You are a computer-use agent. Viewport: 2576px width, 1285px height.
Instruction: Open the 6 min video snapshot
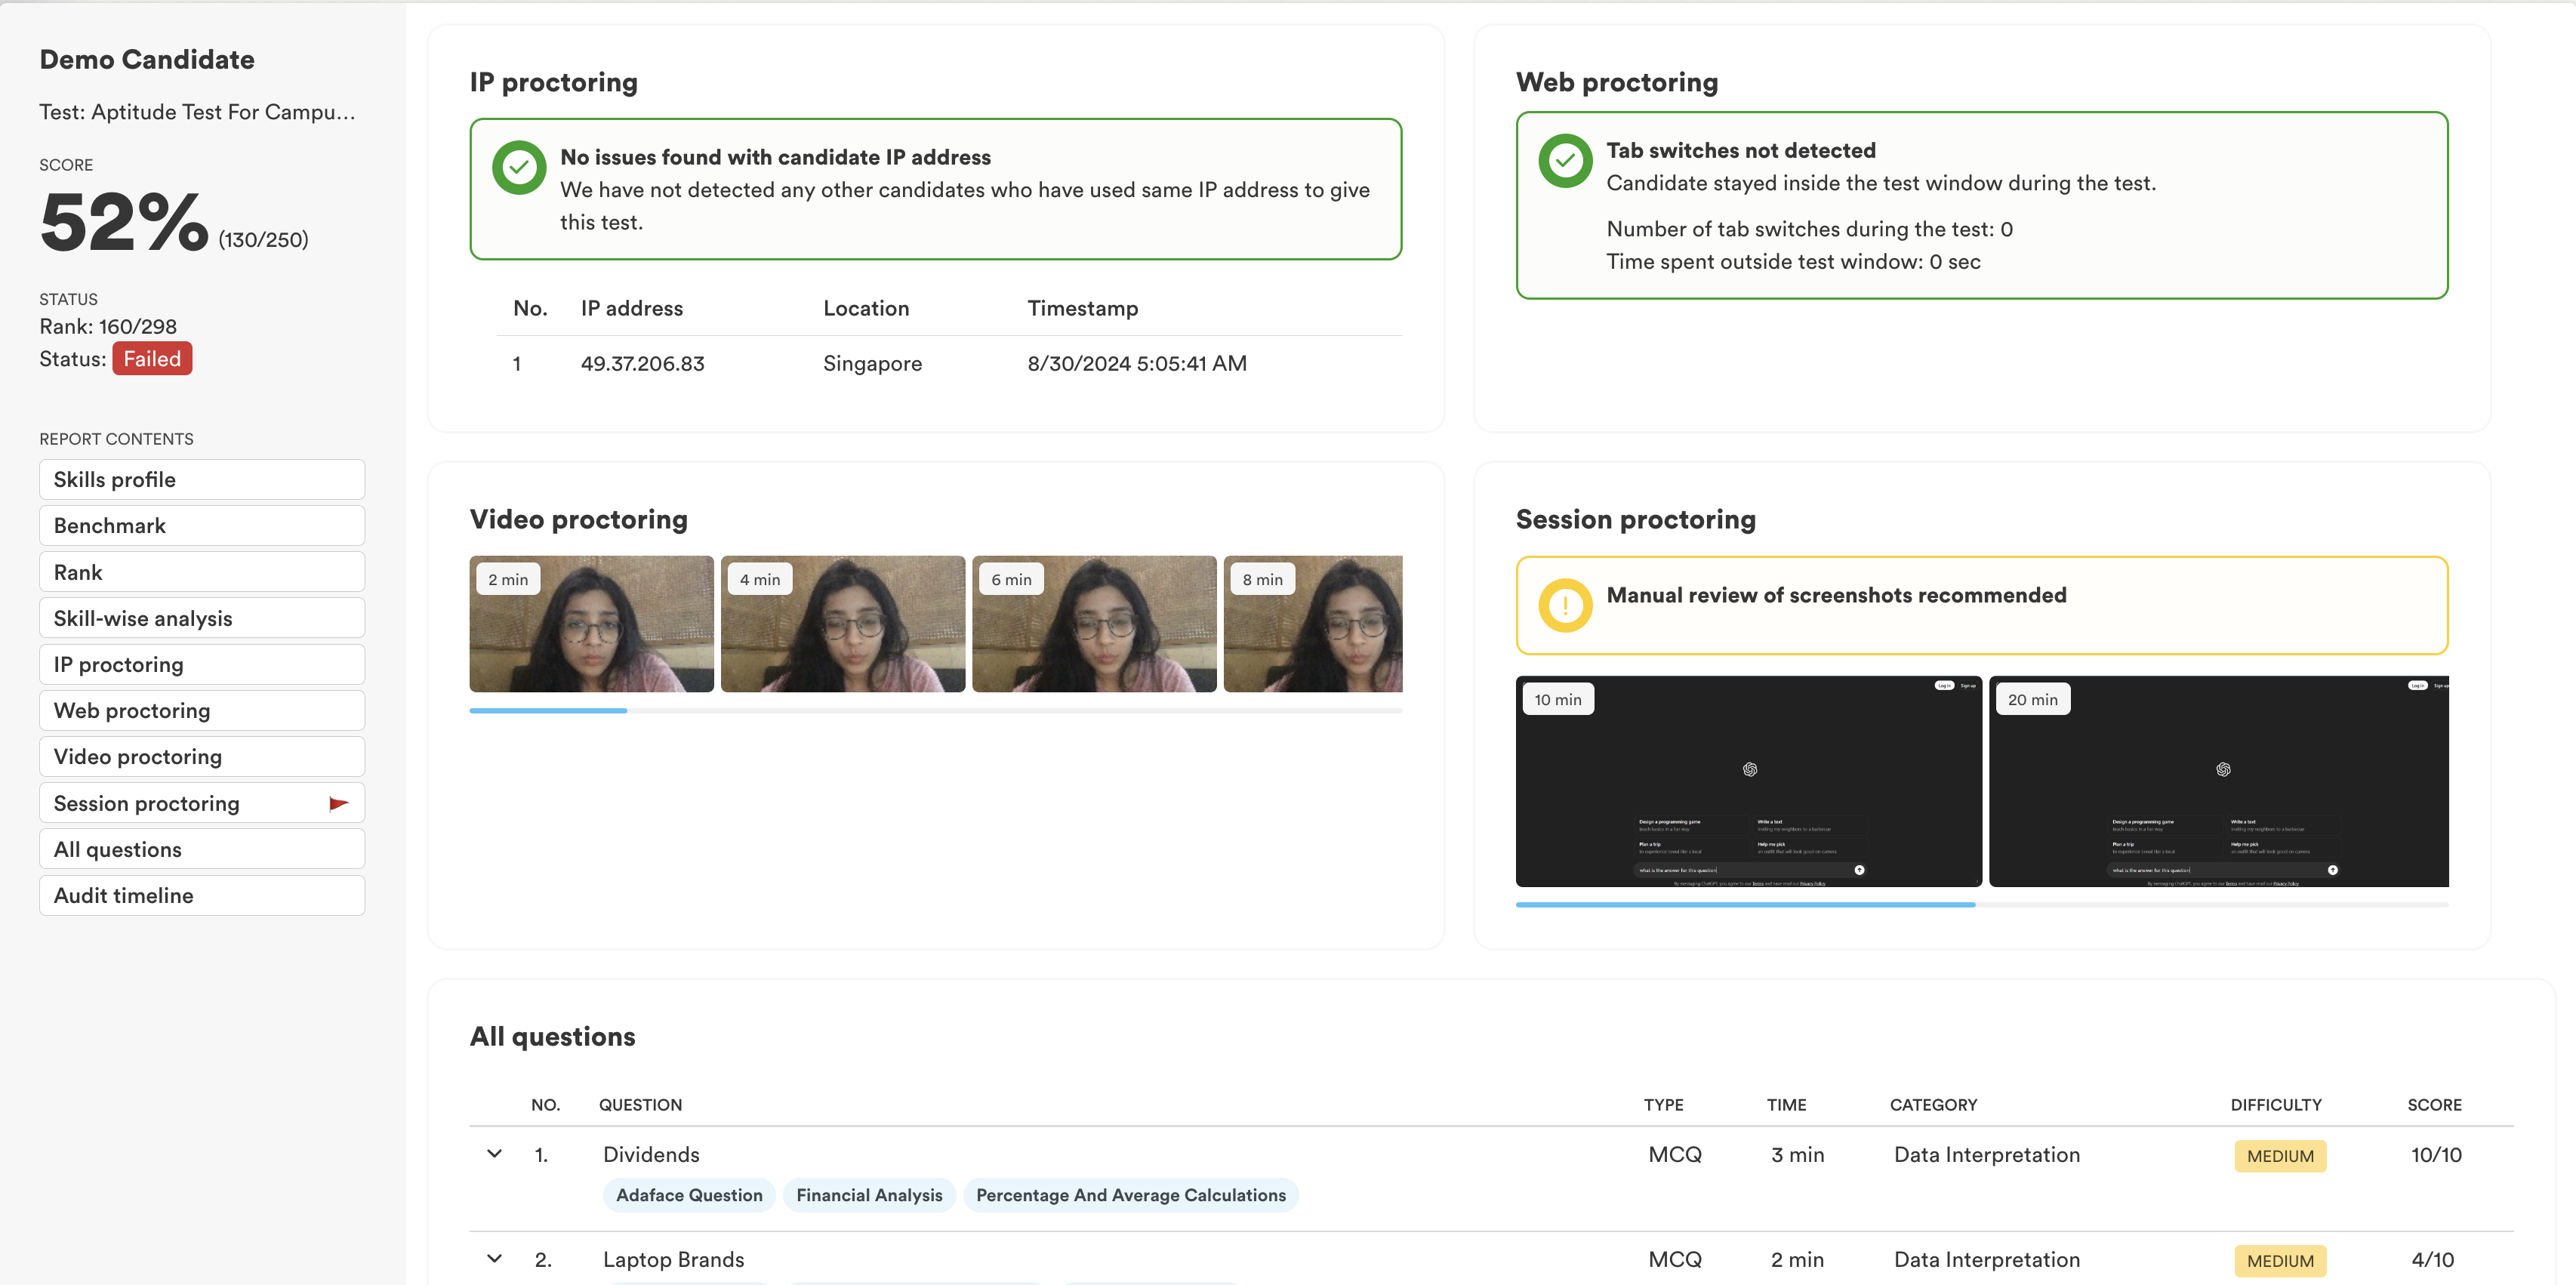[1094, 624]
